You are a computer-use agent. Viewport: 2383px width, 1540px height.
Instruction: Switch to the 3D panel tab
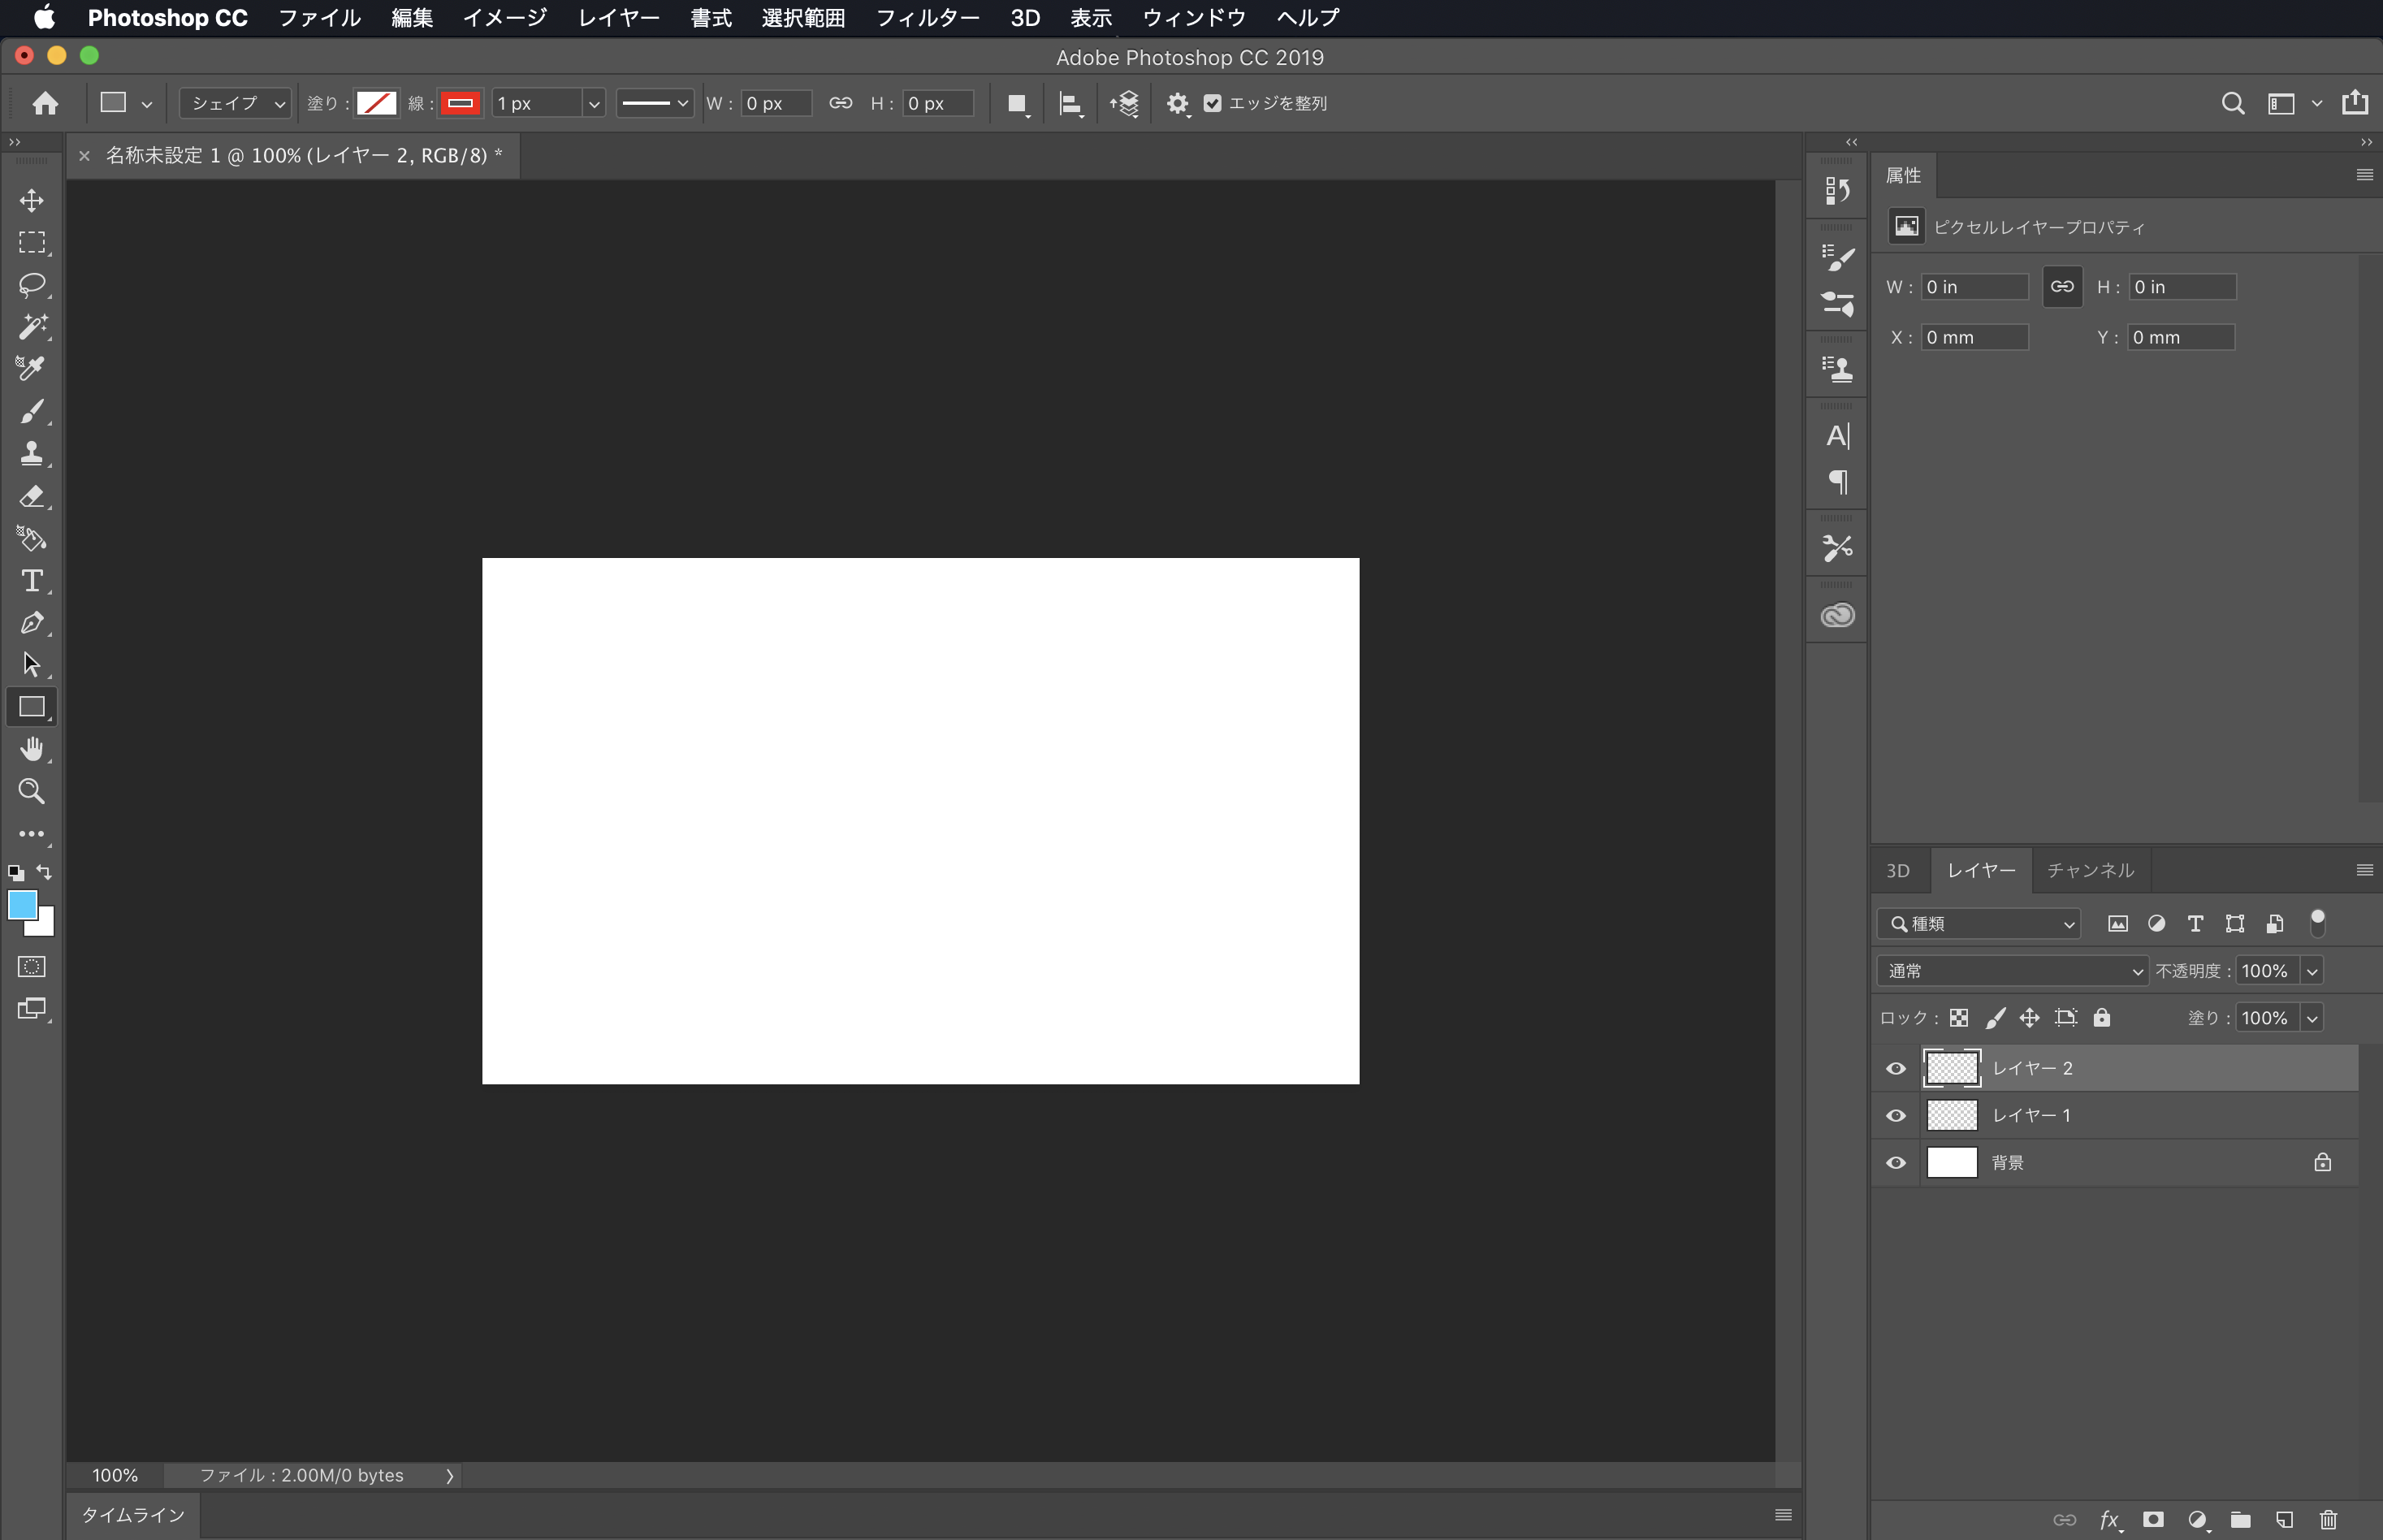pos(1897,870)
